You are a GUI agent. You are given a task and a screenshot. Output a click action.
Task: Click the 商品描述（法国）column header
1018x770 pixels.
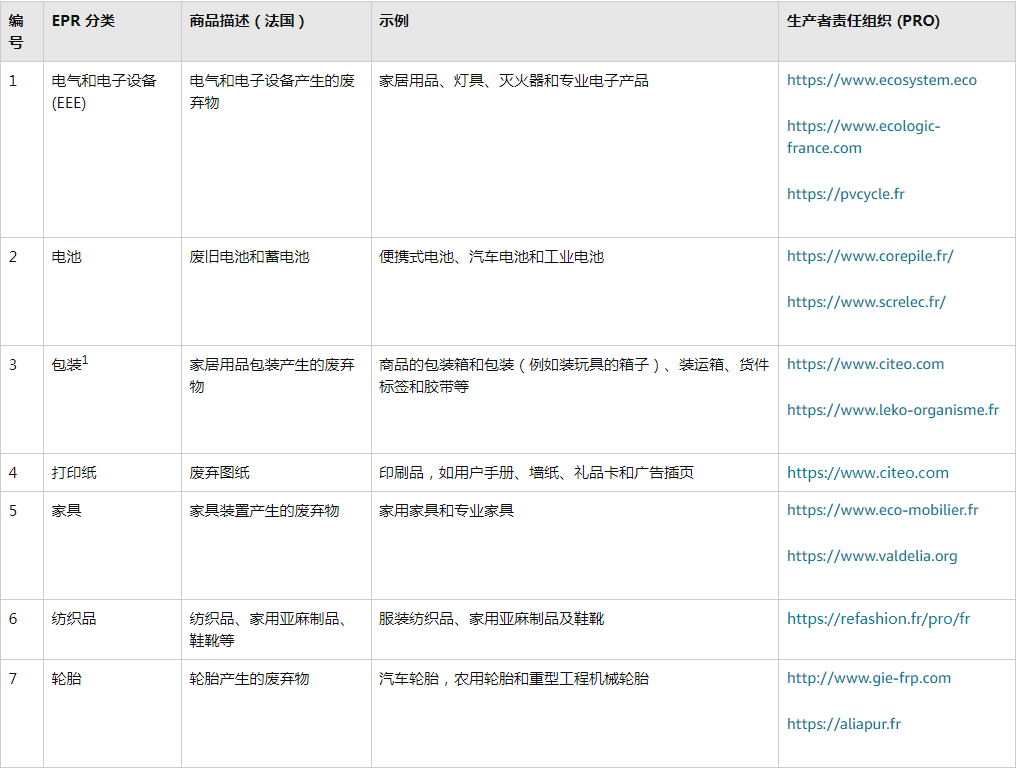point(235,20)
